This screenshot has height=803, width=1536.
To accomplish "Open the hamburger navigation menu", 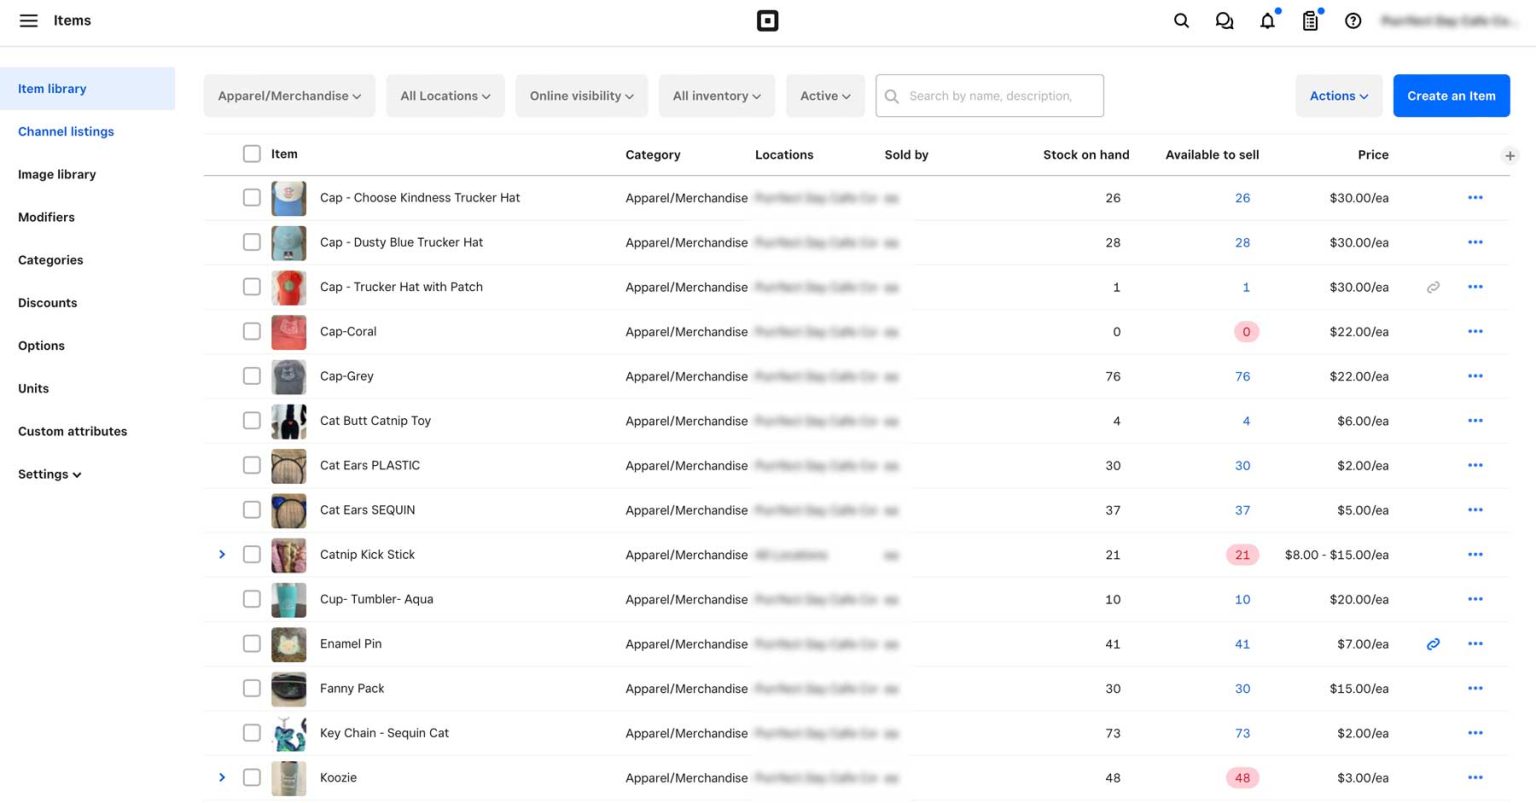I will click(x=28, y=20).
